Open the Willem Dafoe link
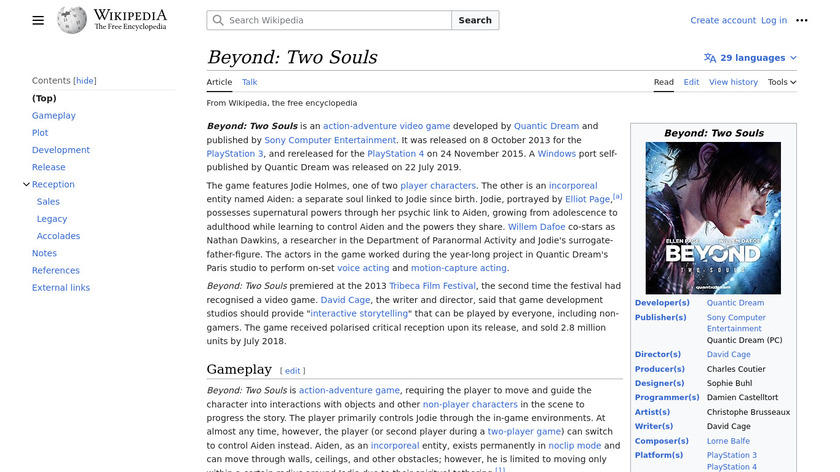This screenshot has height=472, width=840. (536, 227)
